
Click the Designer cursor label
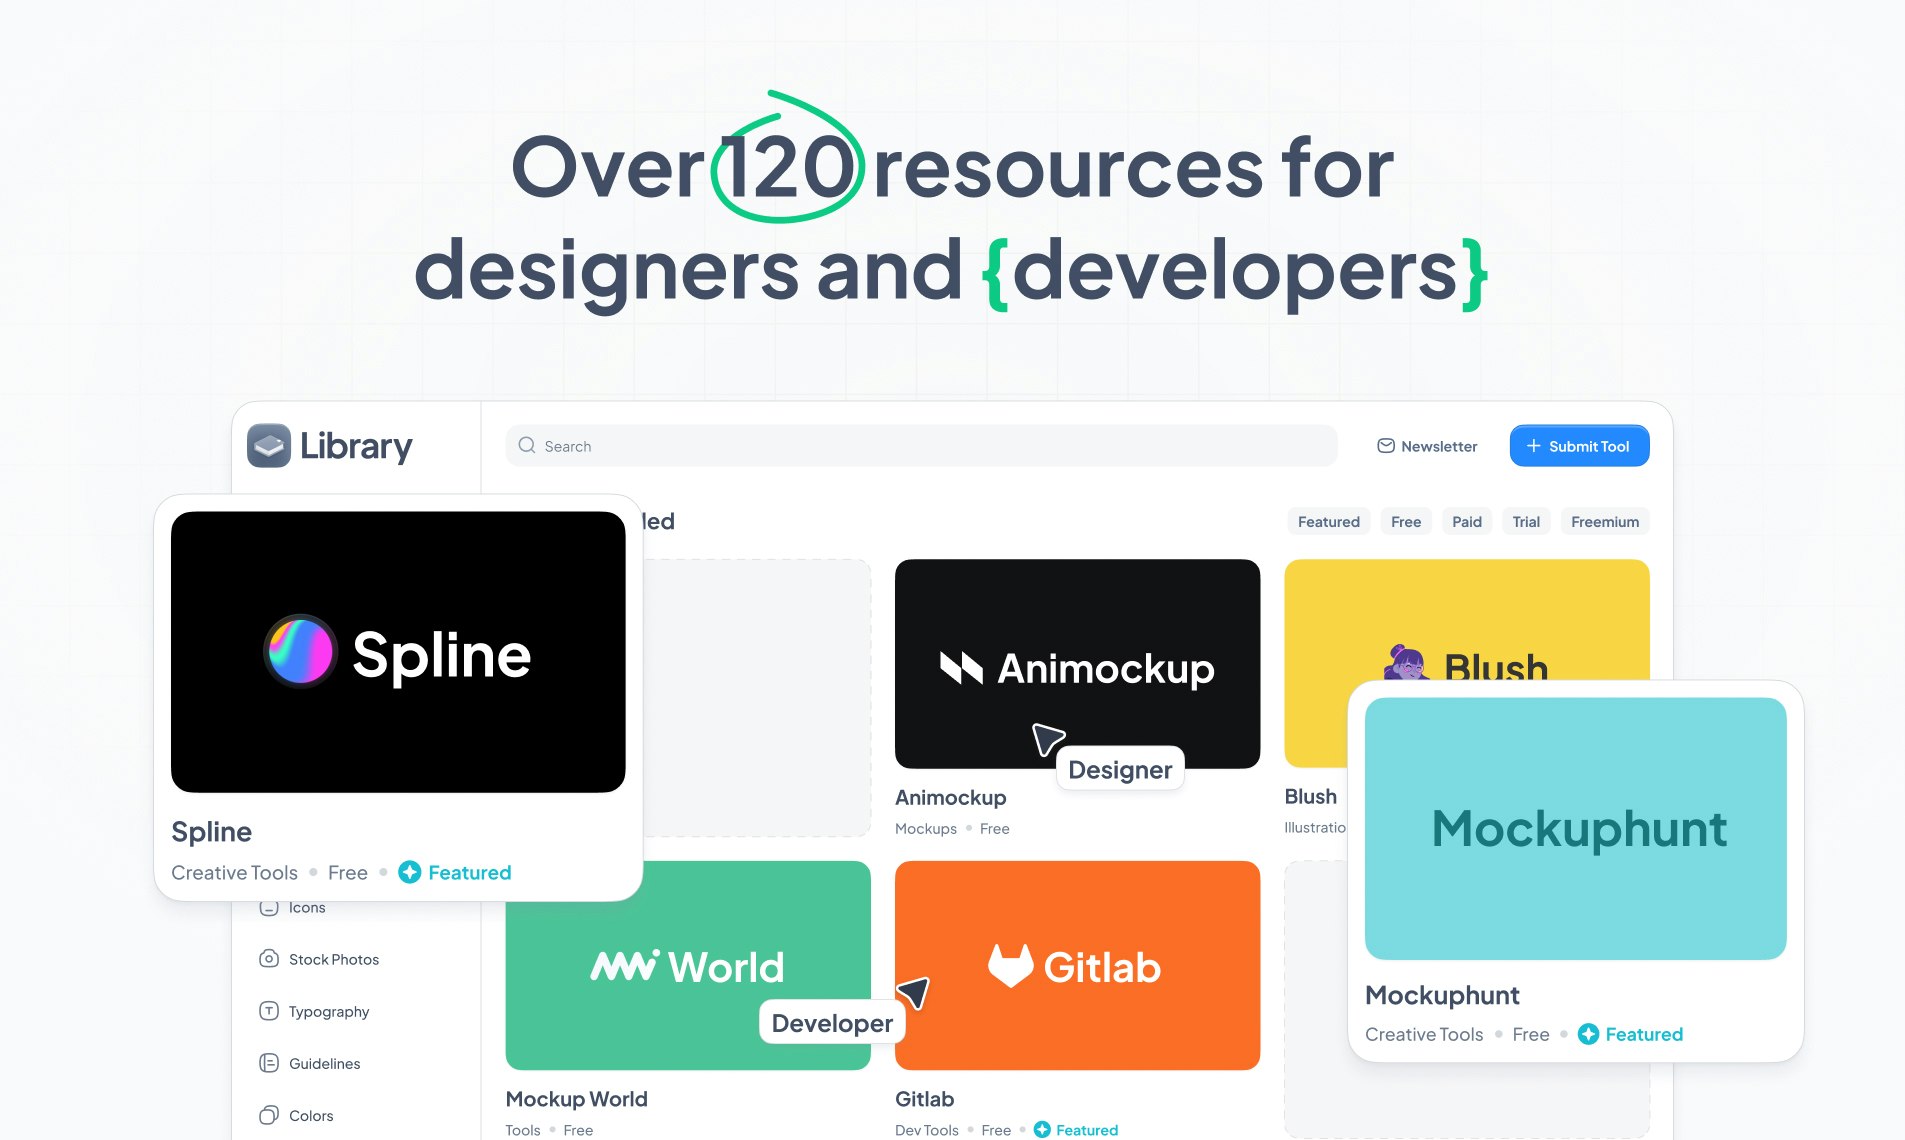1120,769
